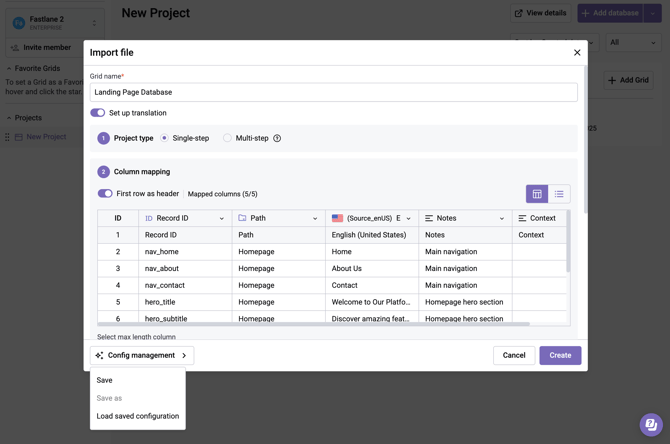Image resolution: width=670 pixels, height=444 pixels.
Task: Select Load saved configuration
Action: (x=138, y=416)
